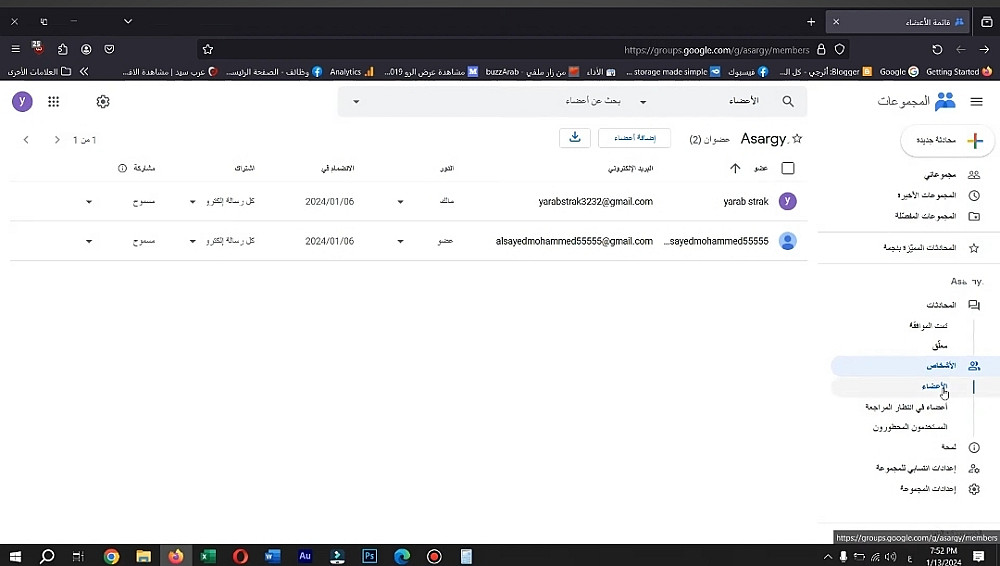Image resolution: width=1000 pixels, height=566 pixels.
Task: Click the tracking protection shield icon
Action: tap(840, 49)
